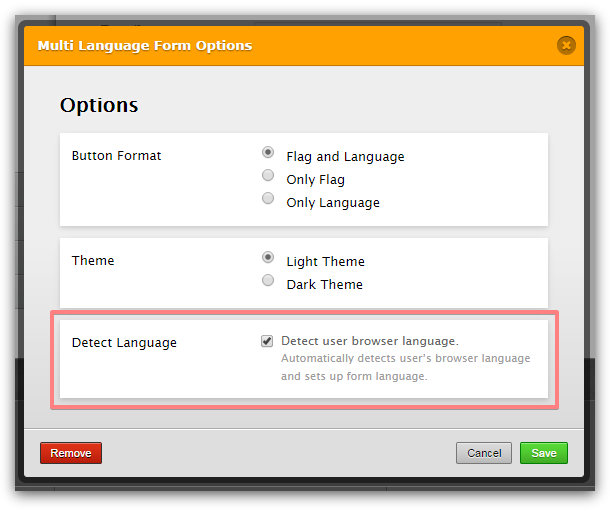The image size is (610, 511).
Task: Pick the Only Language radio button
Action: pyautogui.click(x=268, y=199)
